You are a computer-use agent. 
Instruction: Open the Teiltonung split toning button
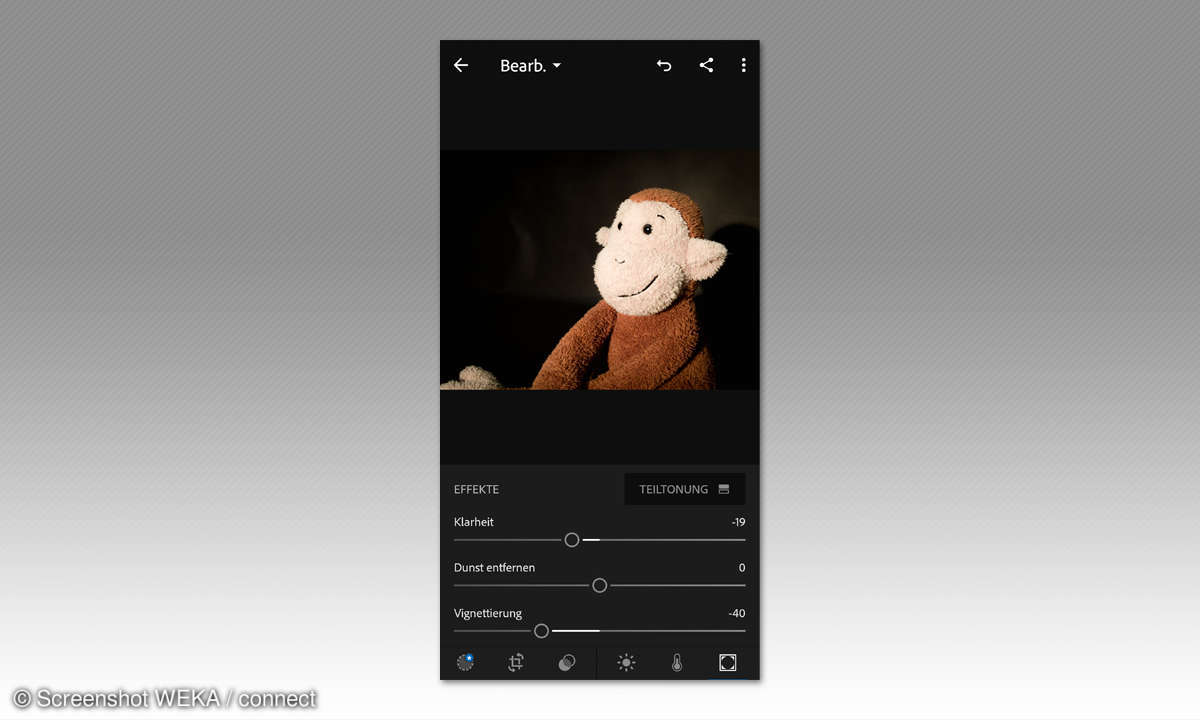point(685,489)
